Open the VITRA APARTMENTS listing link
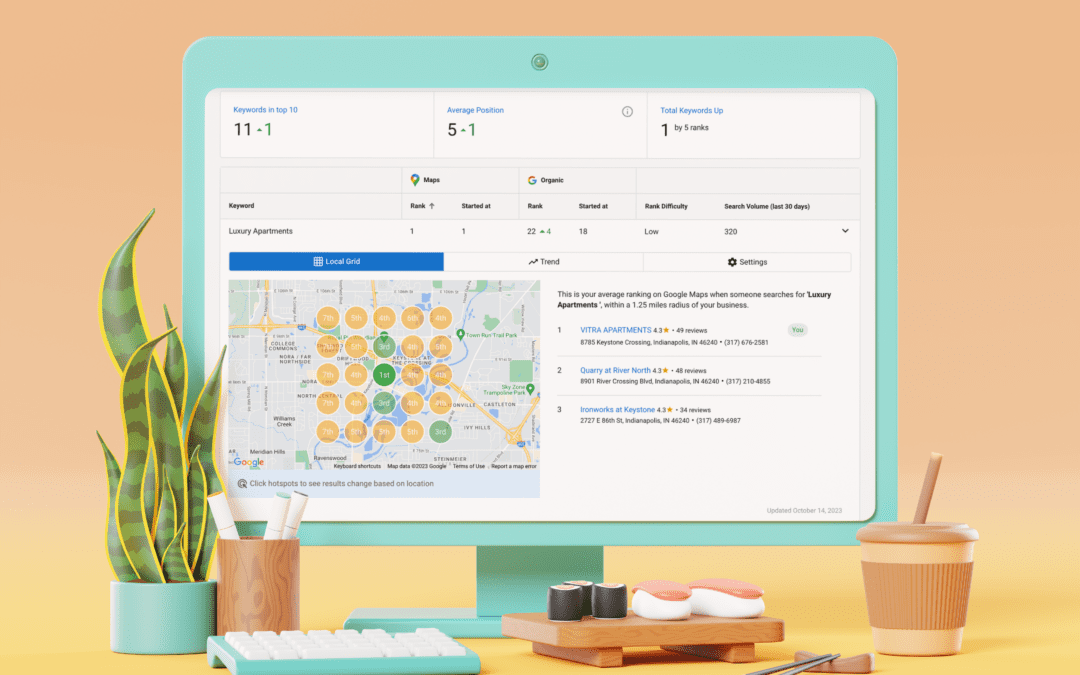This screenshot has width=1080, height=675. pyautogui.click(x=615, y=329)
